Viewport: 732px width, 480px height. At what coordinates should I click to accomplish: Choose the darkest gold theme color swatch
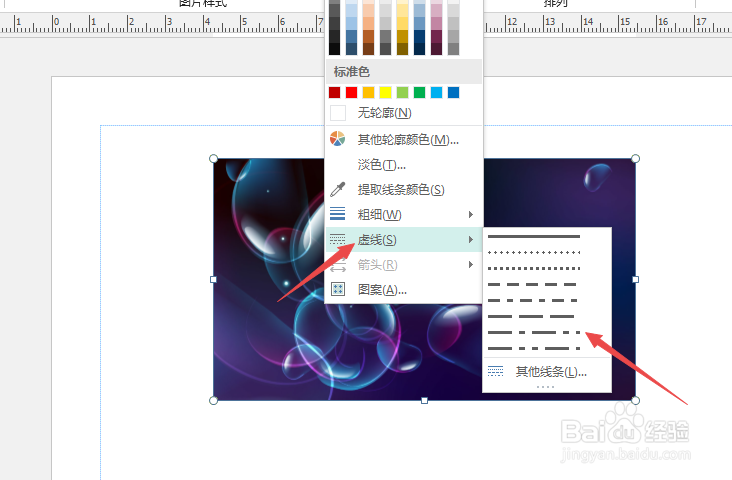[x=402, y=49]
